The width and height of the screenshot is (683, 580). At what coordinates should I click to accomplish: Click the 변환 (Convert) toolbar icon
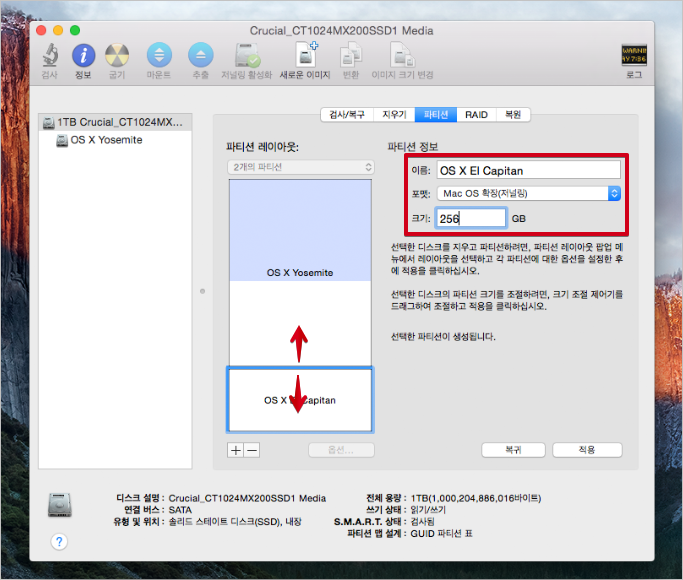click(x=351, y=55)
